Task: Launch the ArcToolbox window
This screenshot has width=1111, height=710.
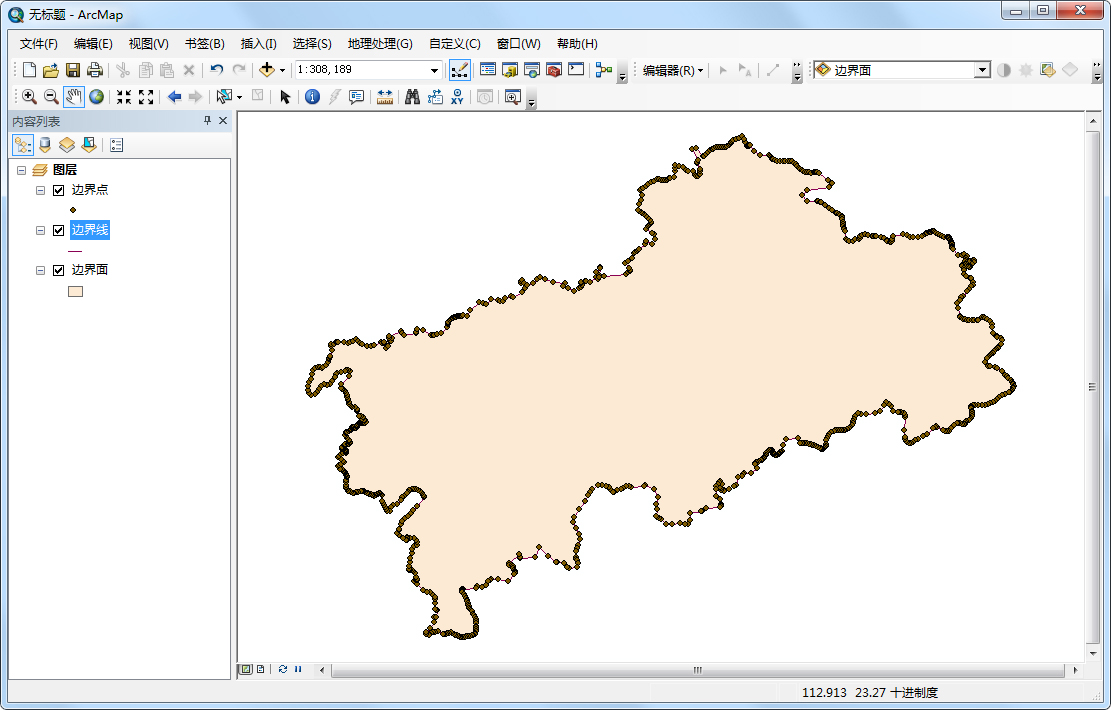Action: coord(552,69)
